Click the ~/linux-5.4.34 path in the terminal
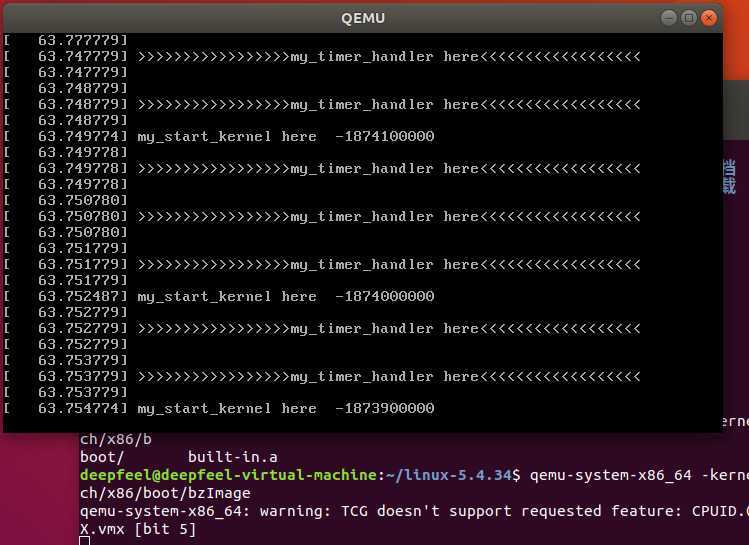The width and height of the screenshot is (749, 545). (x=448, y=475)
